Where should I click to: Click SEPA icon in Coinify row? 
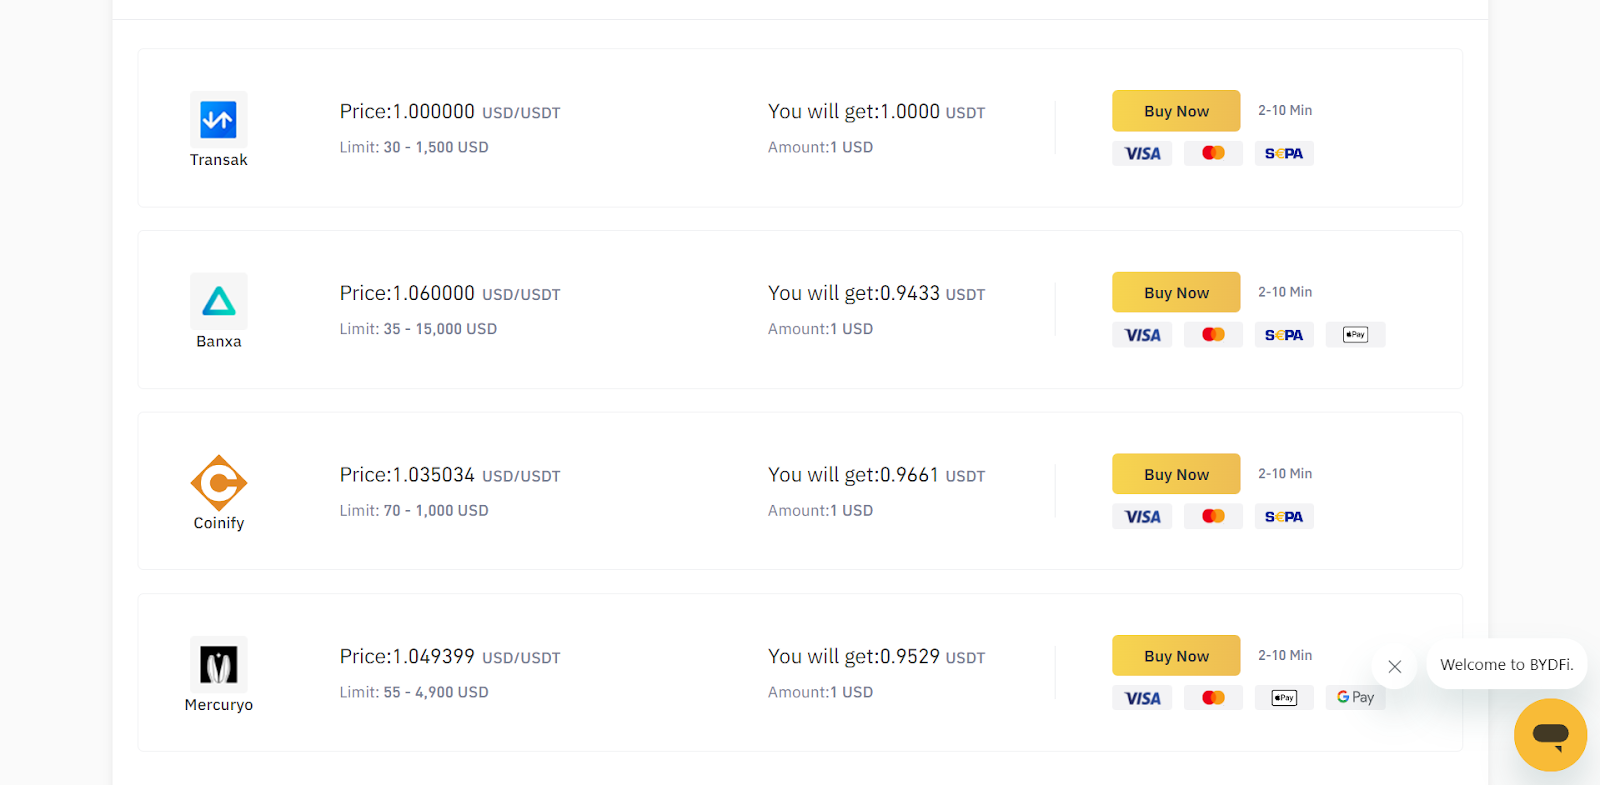(1284, 516)
